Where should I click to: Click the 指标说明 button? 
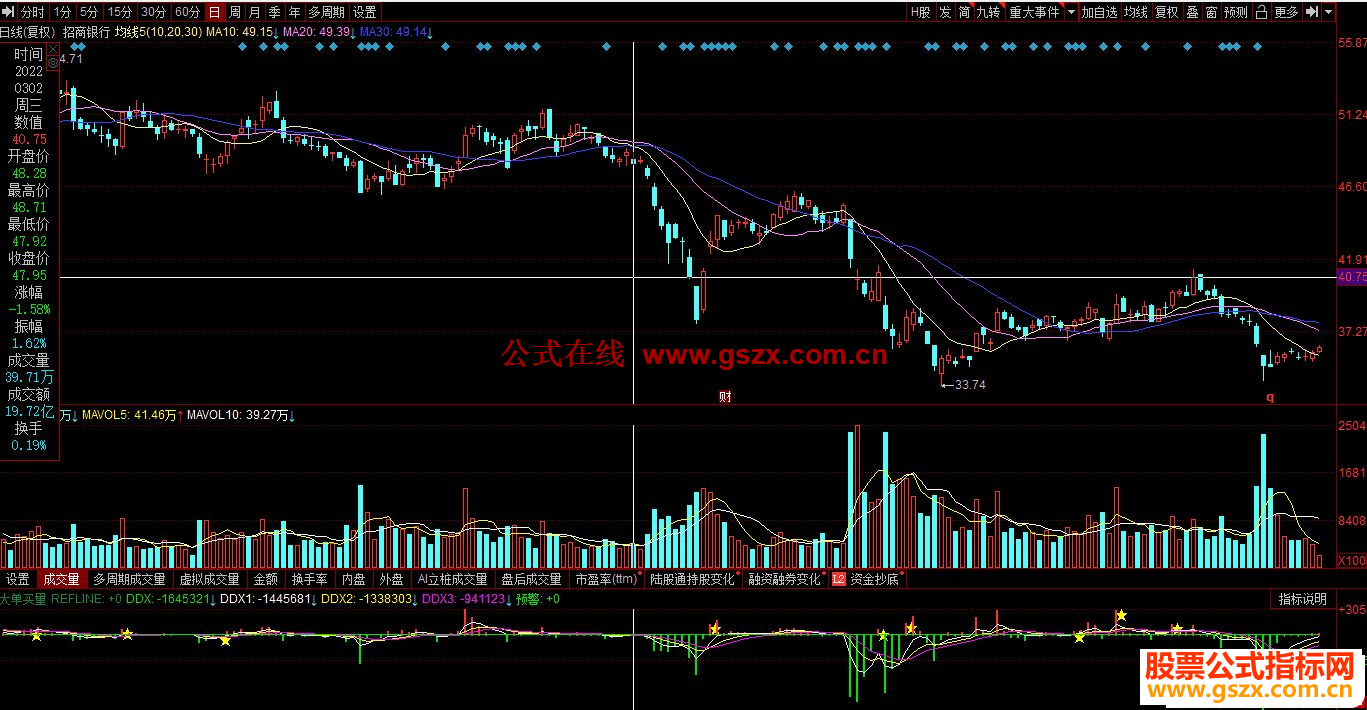[x=1303, y=599]
